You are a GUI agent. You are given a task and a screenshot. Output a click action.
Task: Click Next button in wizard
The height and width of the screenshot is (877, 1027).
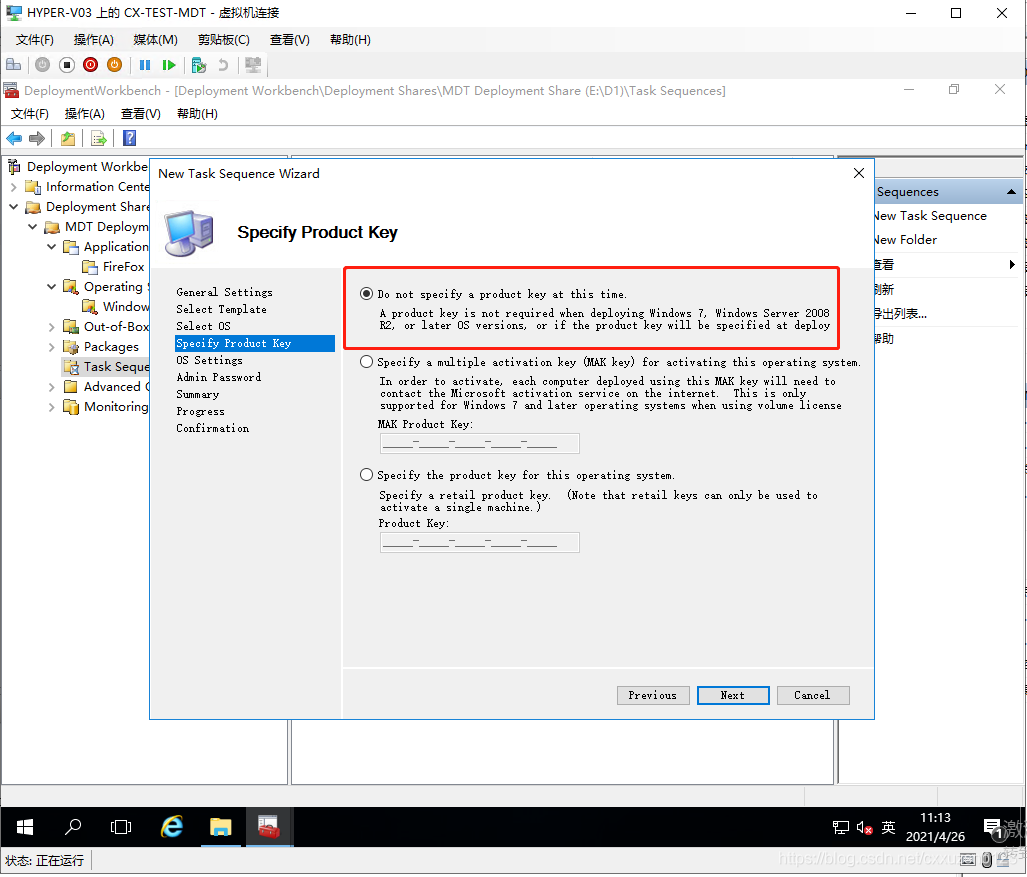coord(733,696)
